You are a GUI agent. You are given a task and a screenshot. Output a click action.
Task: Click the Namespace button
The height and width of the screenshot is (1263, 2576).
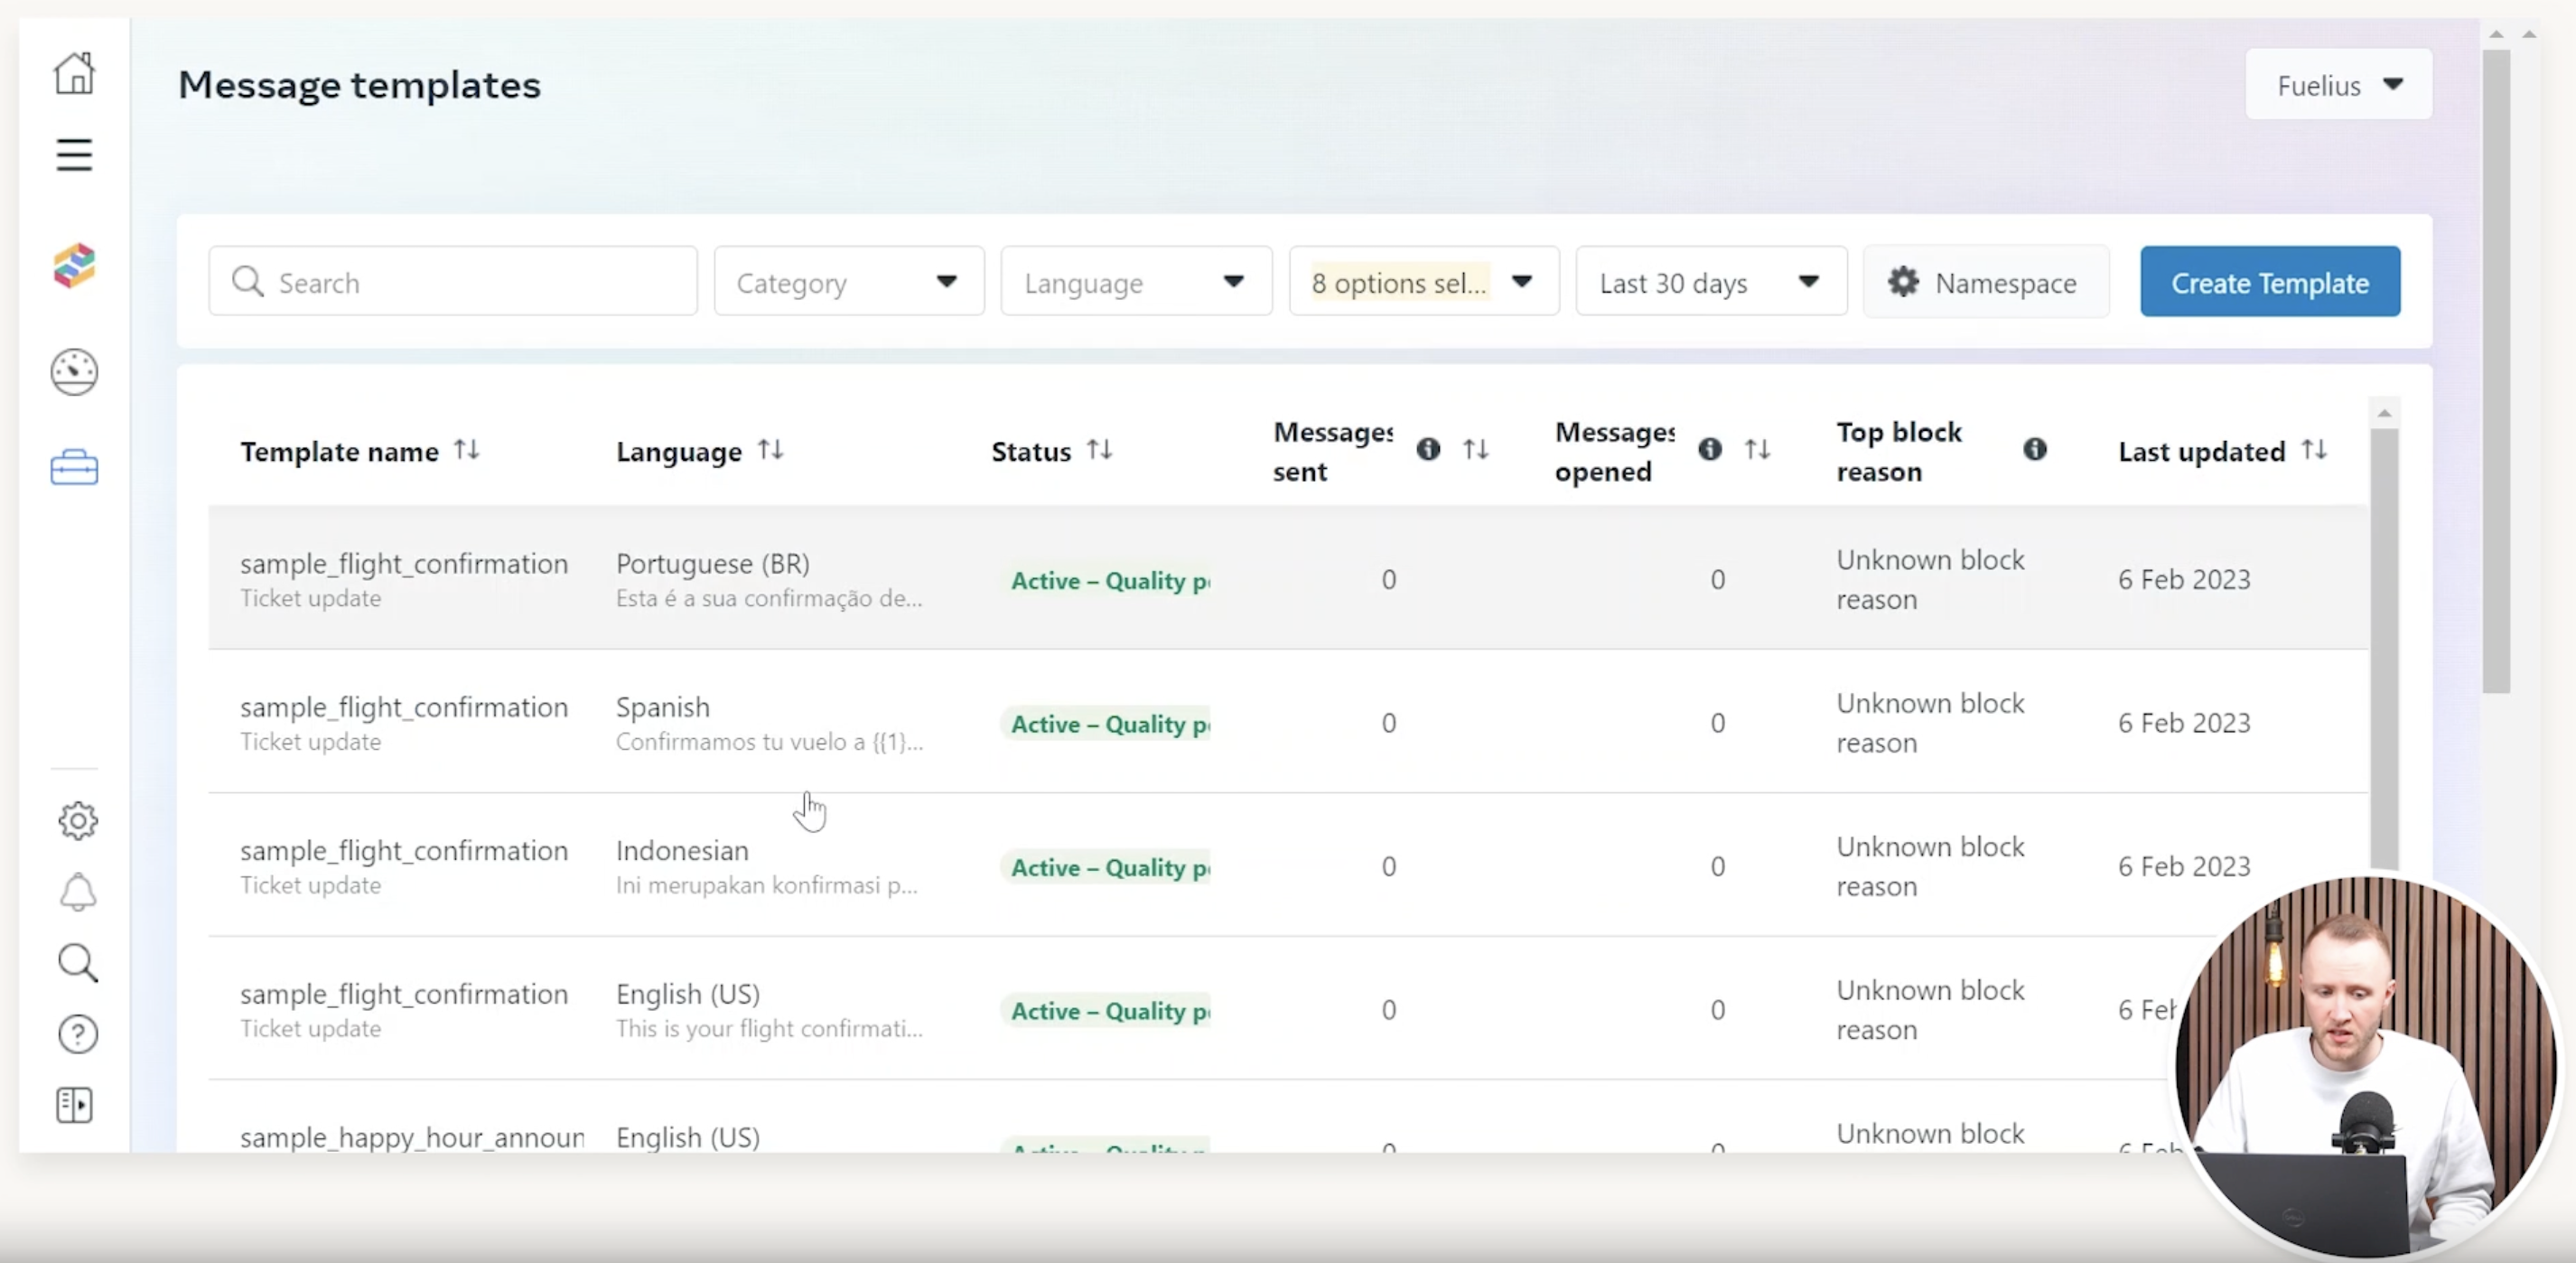[x=1986, y=282]
